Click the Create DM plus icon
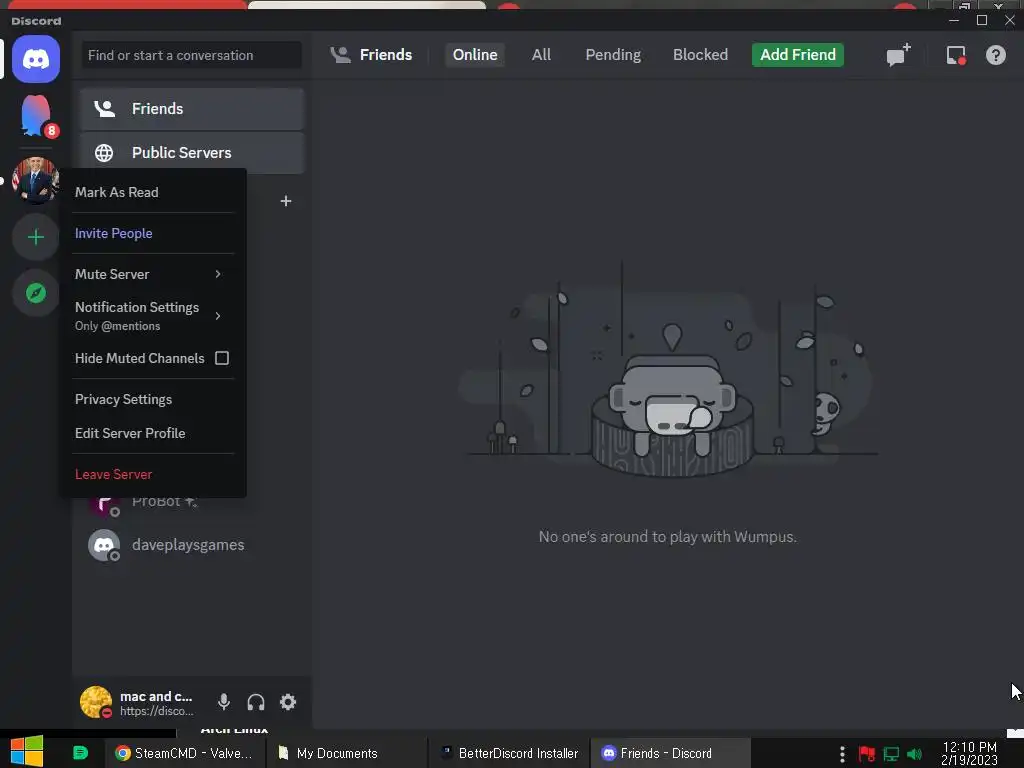Image resolution: width=1024 pixels, height=768 pixels. (286, 201)
